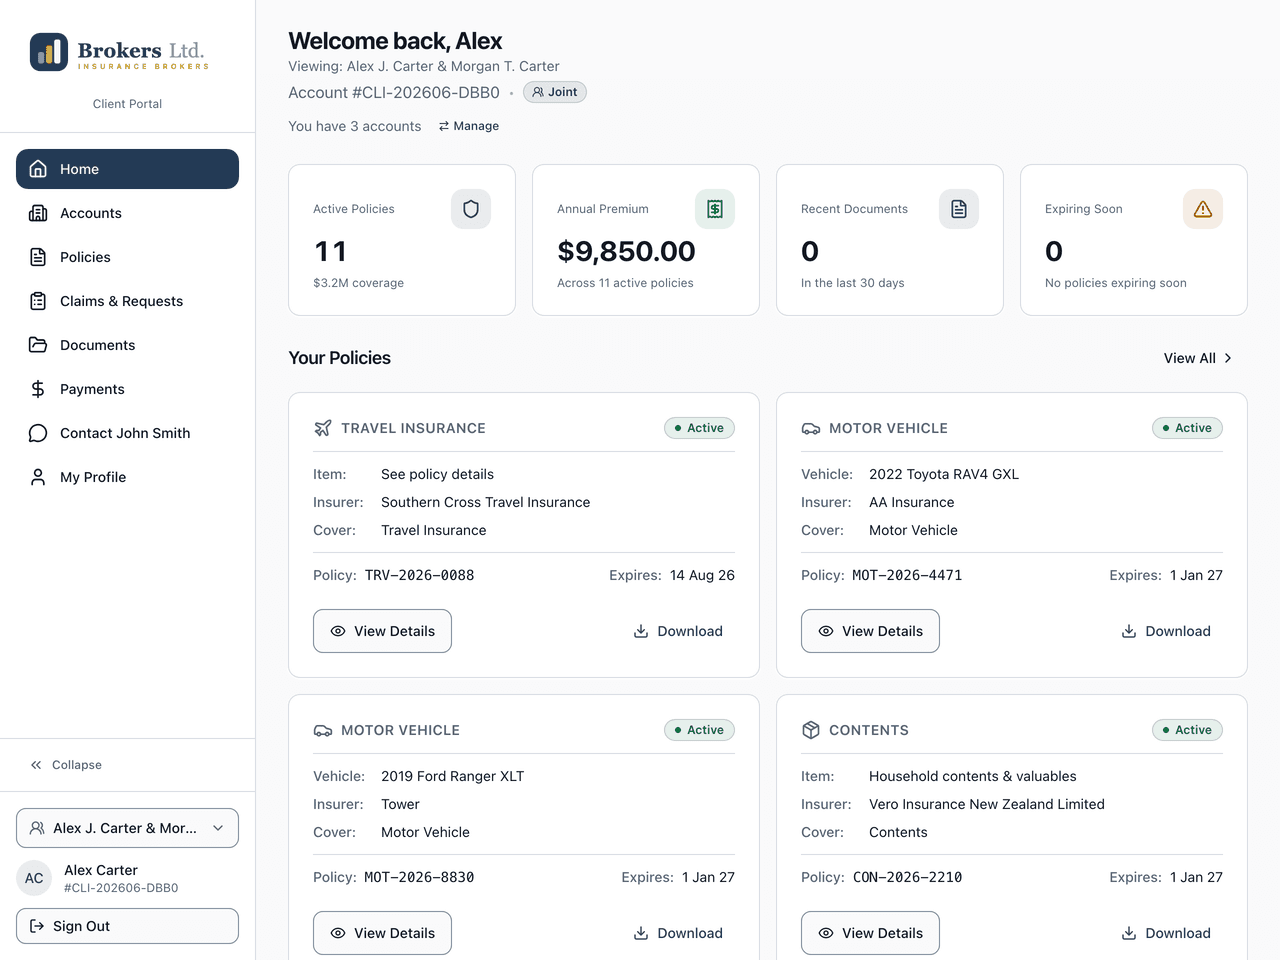Image resolution: width=1280 pixels, height=960 pixels.
Task: Download the MOT-2026-4471 motor policy
Action: [1166, 631]
